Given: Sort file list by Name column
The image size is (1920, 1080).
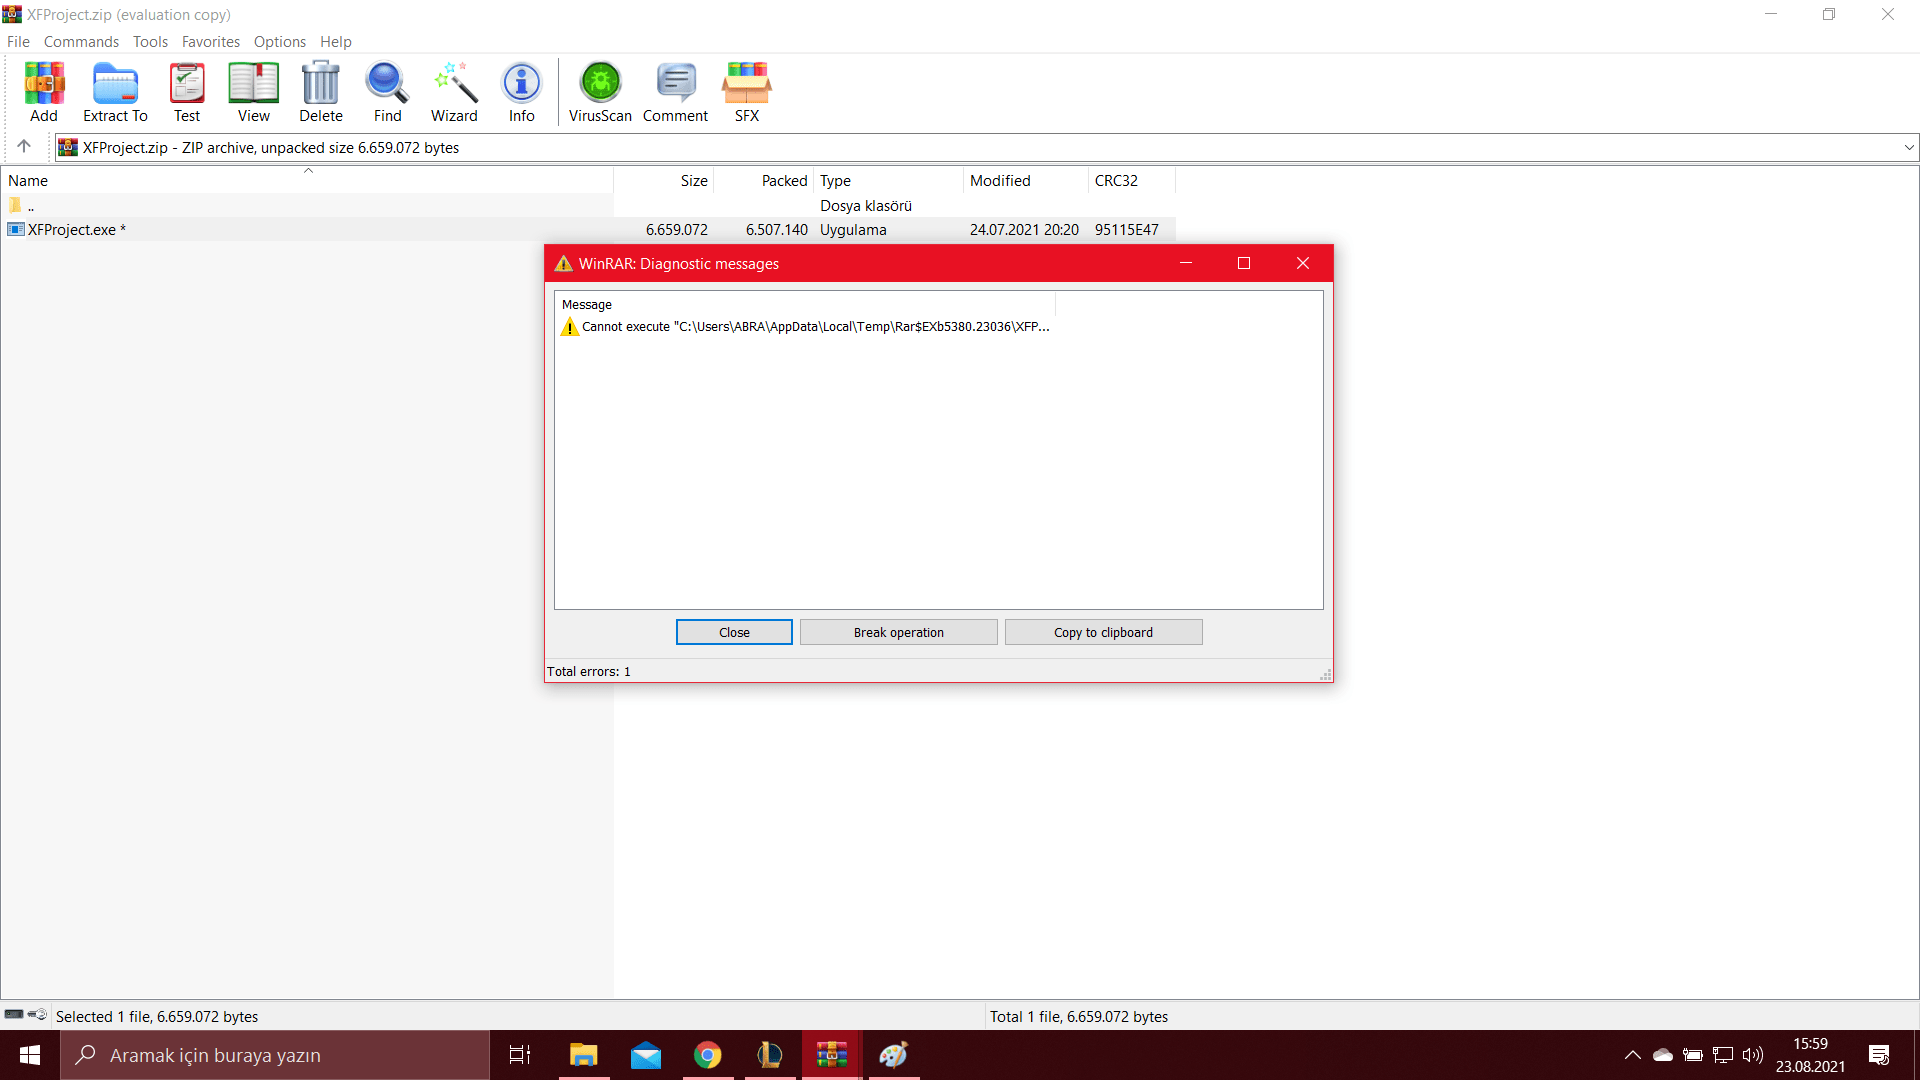Looking at the screenshot, I should tap(307, 181).
